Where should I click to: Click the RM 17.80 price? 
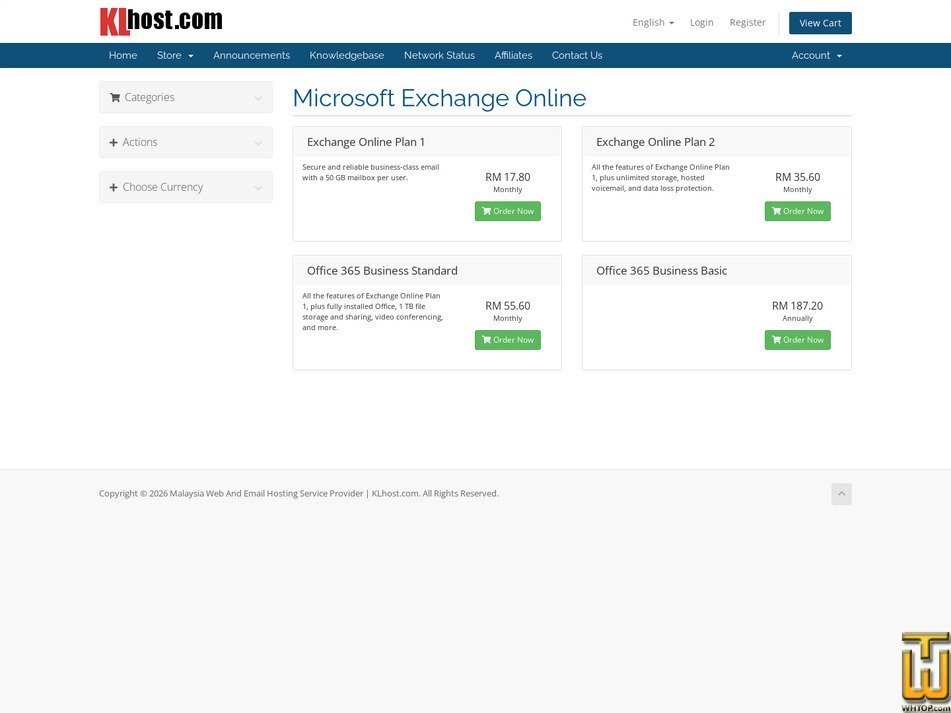coord(508,177)
